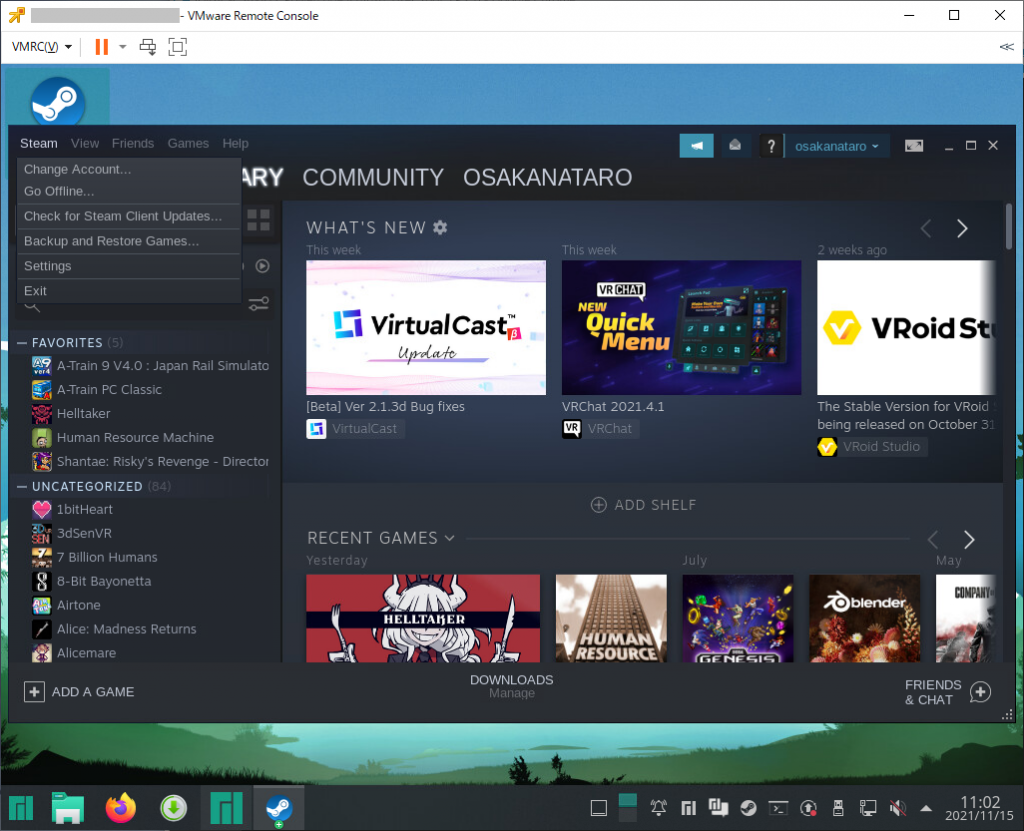Collapse the Favorites category
The width and height of the screenshot is (1024, 831).
coord(22,343)
